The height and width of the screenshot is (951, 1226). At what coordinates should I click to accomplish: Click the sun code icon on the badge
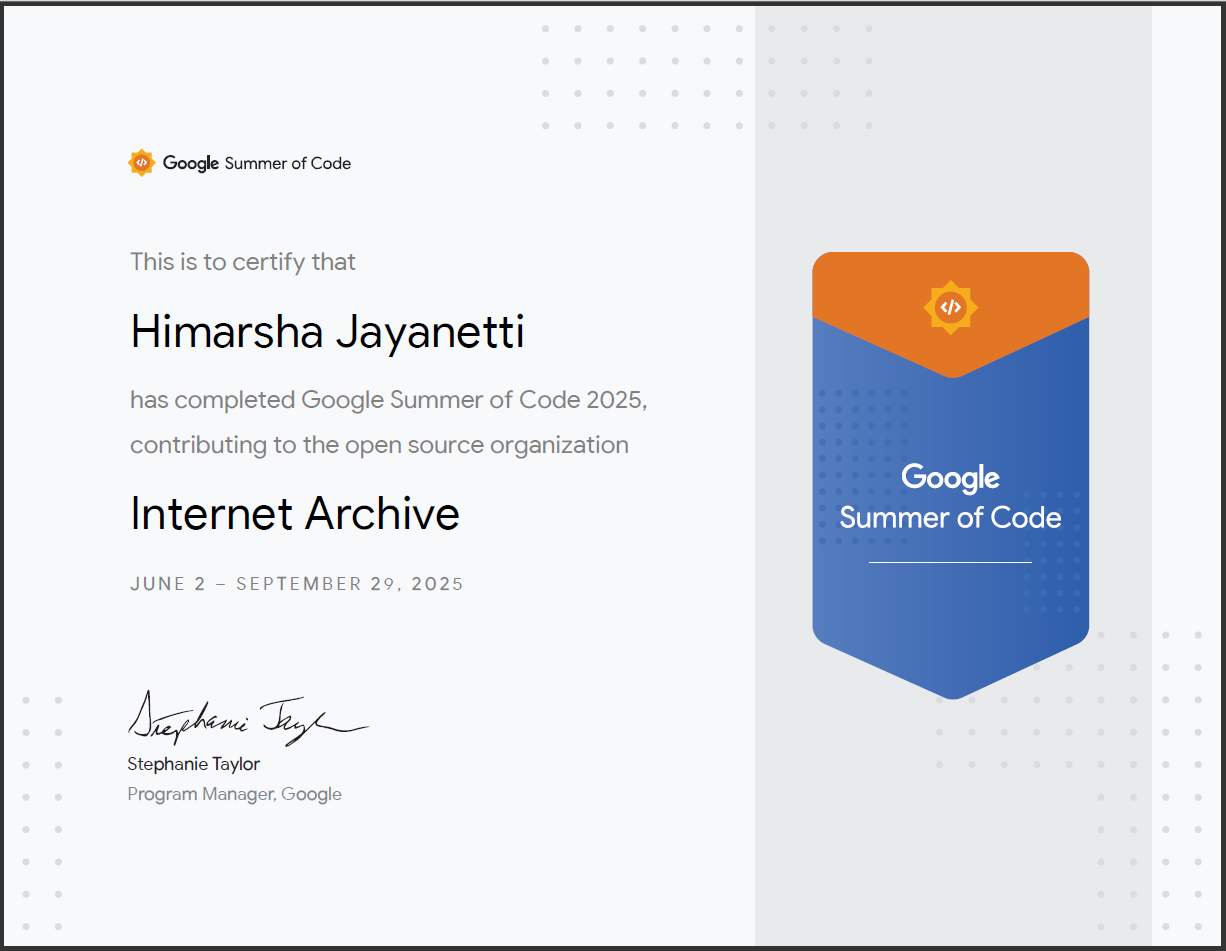(950, 307)
